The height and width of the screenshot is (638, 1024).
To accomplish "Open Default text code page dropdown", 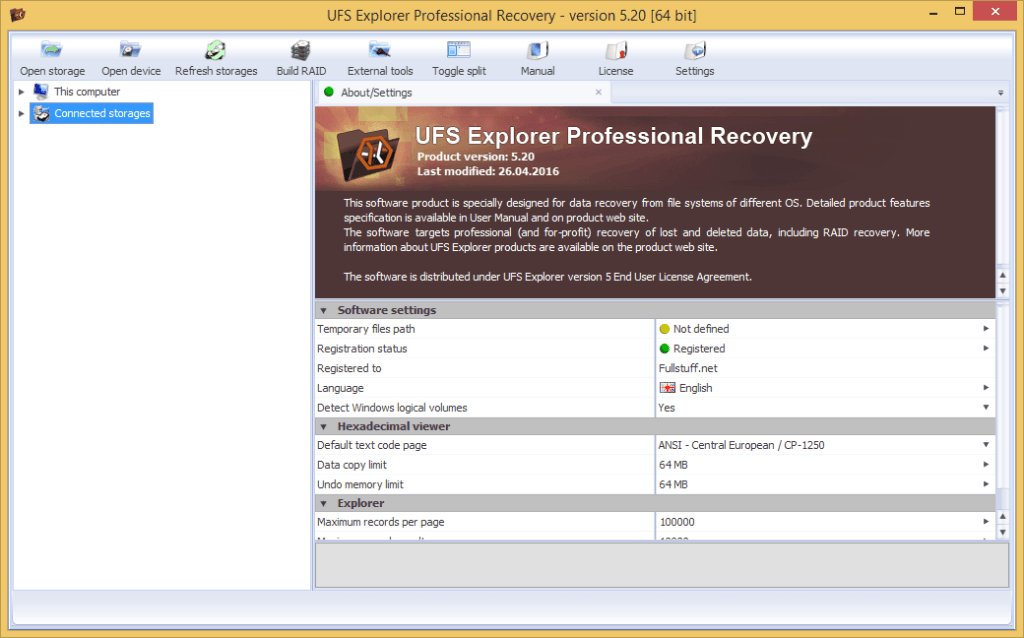I will (x=986, y=444).
